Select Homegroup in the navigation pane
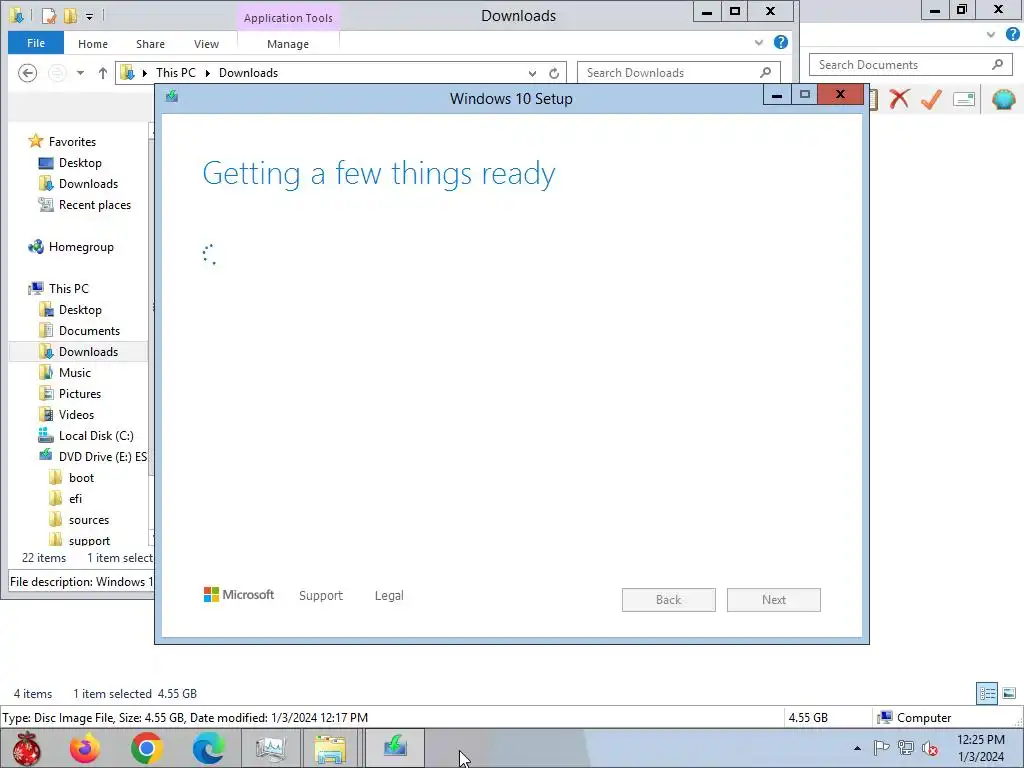The width and height of the screenshot is (1024, 768). pos(81,247)
